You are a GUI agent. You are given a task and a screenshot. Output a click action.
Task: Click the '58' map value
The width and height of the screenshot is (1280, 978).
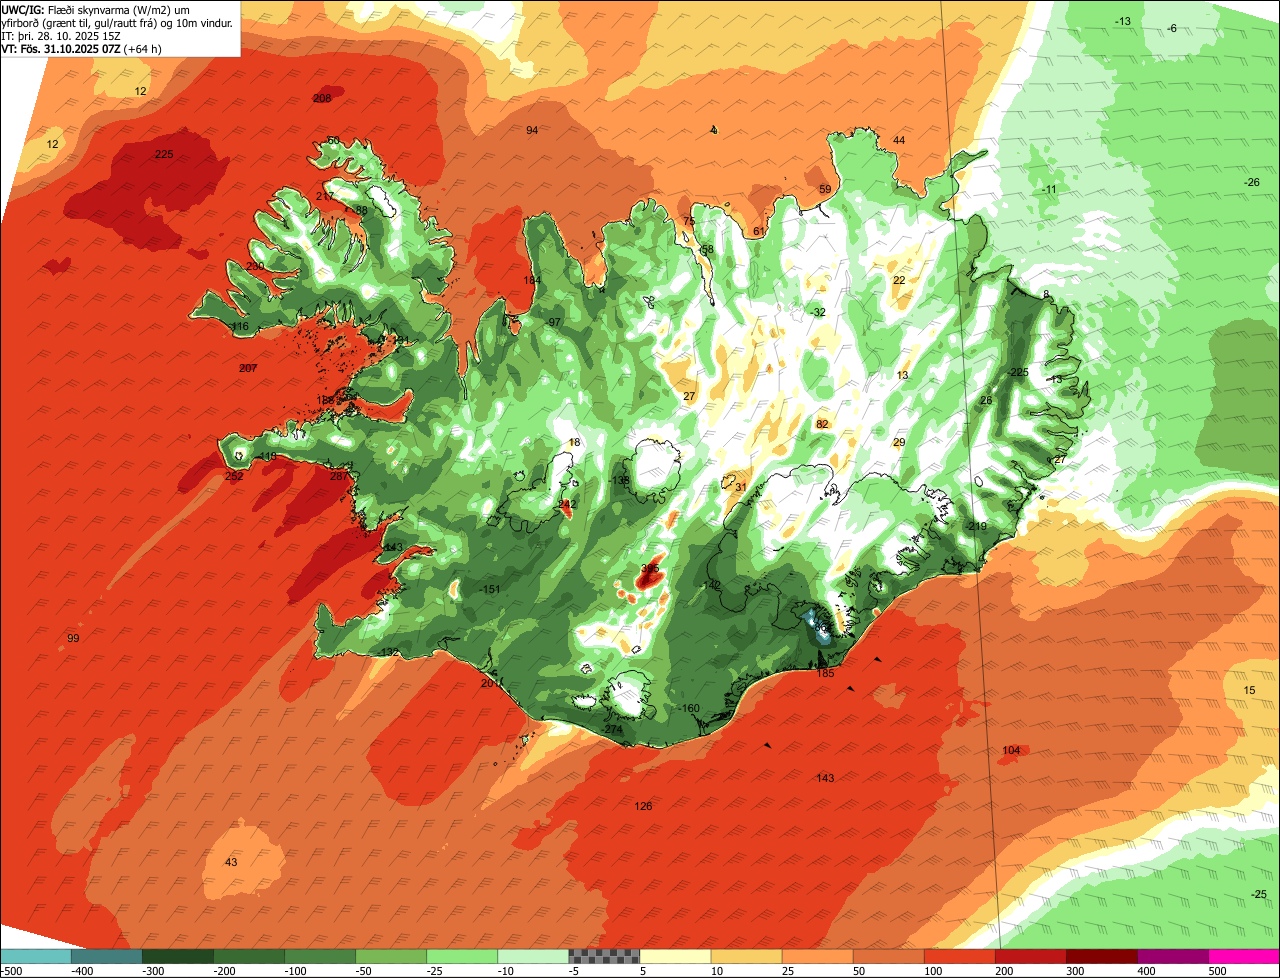707,250
